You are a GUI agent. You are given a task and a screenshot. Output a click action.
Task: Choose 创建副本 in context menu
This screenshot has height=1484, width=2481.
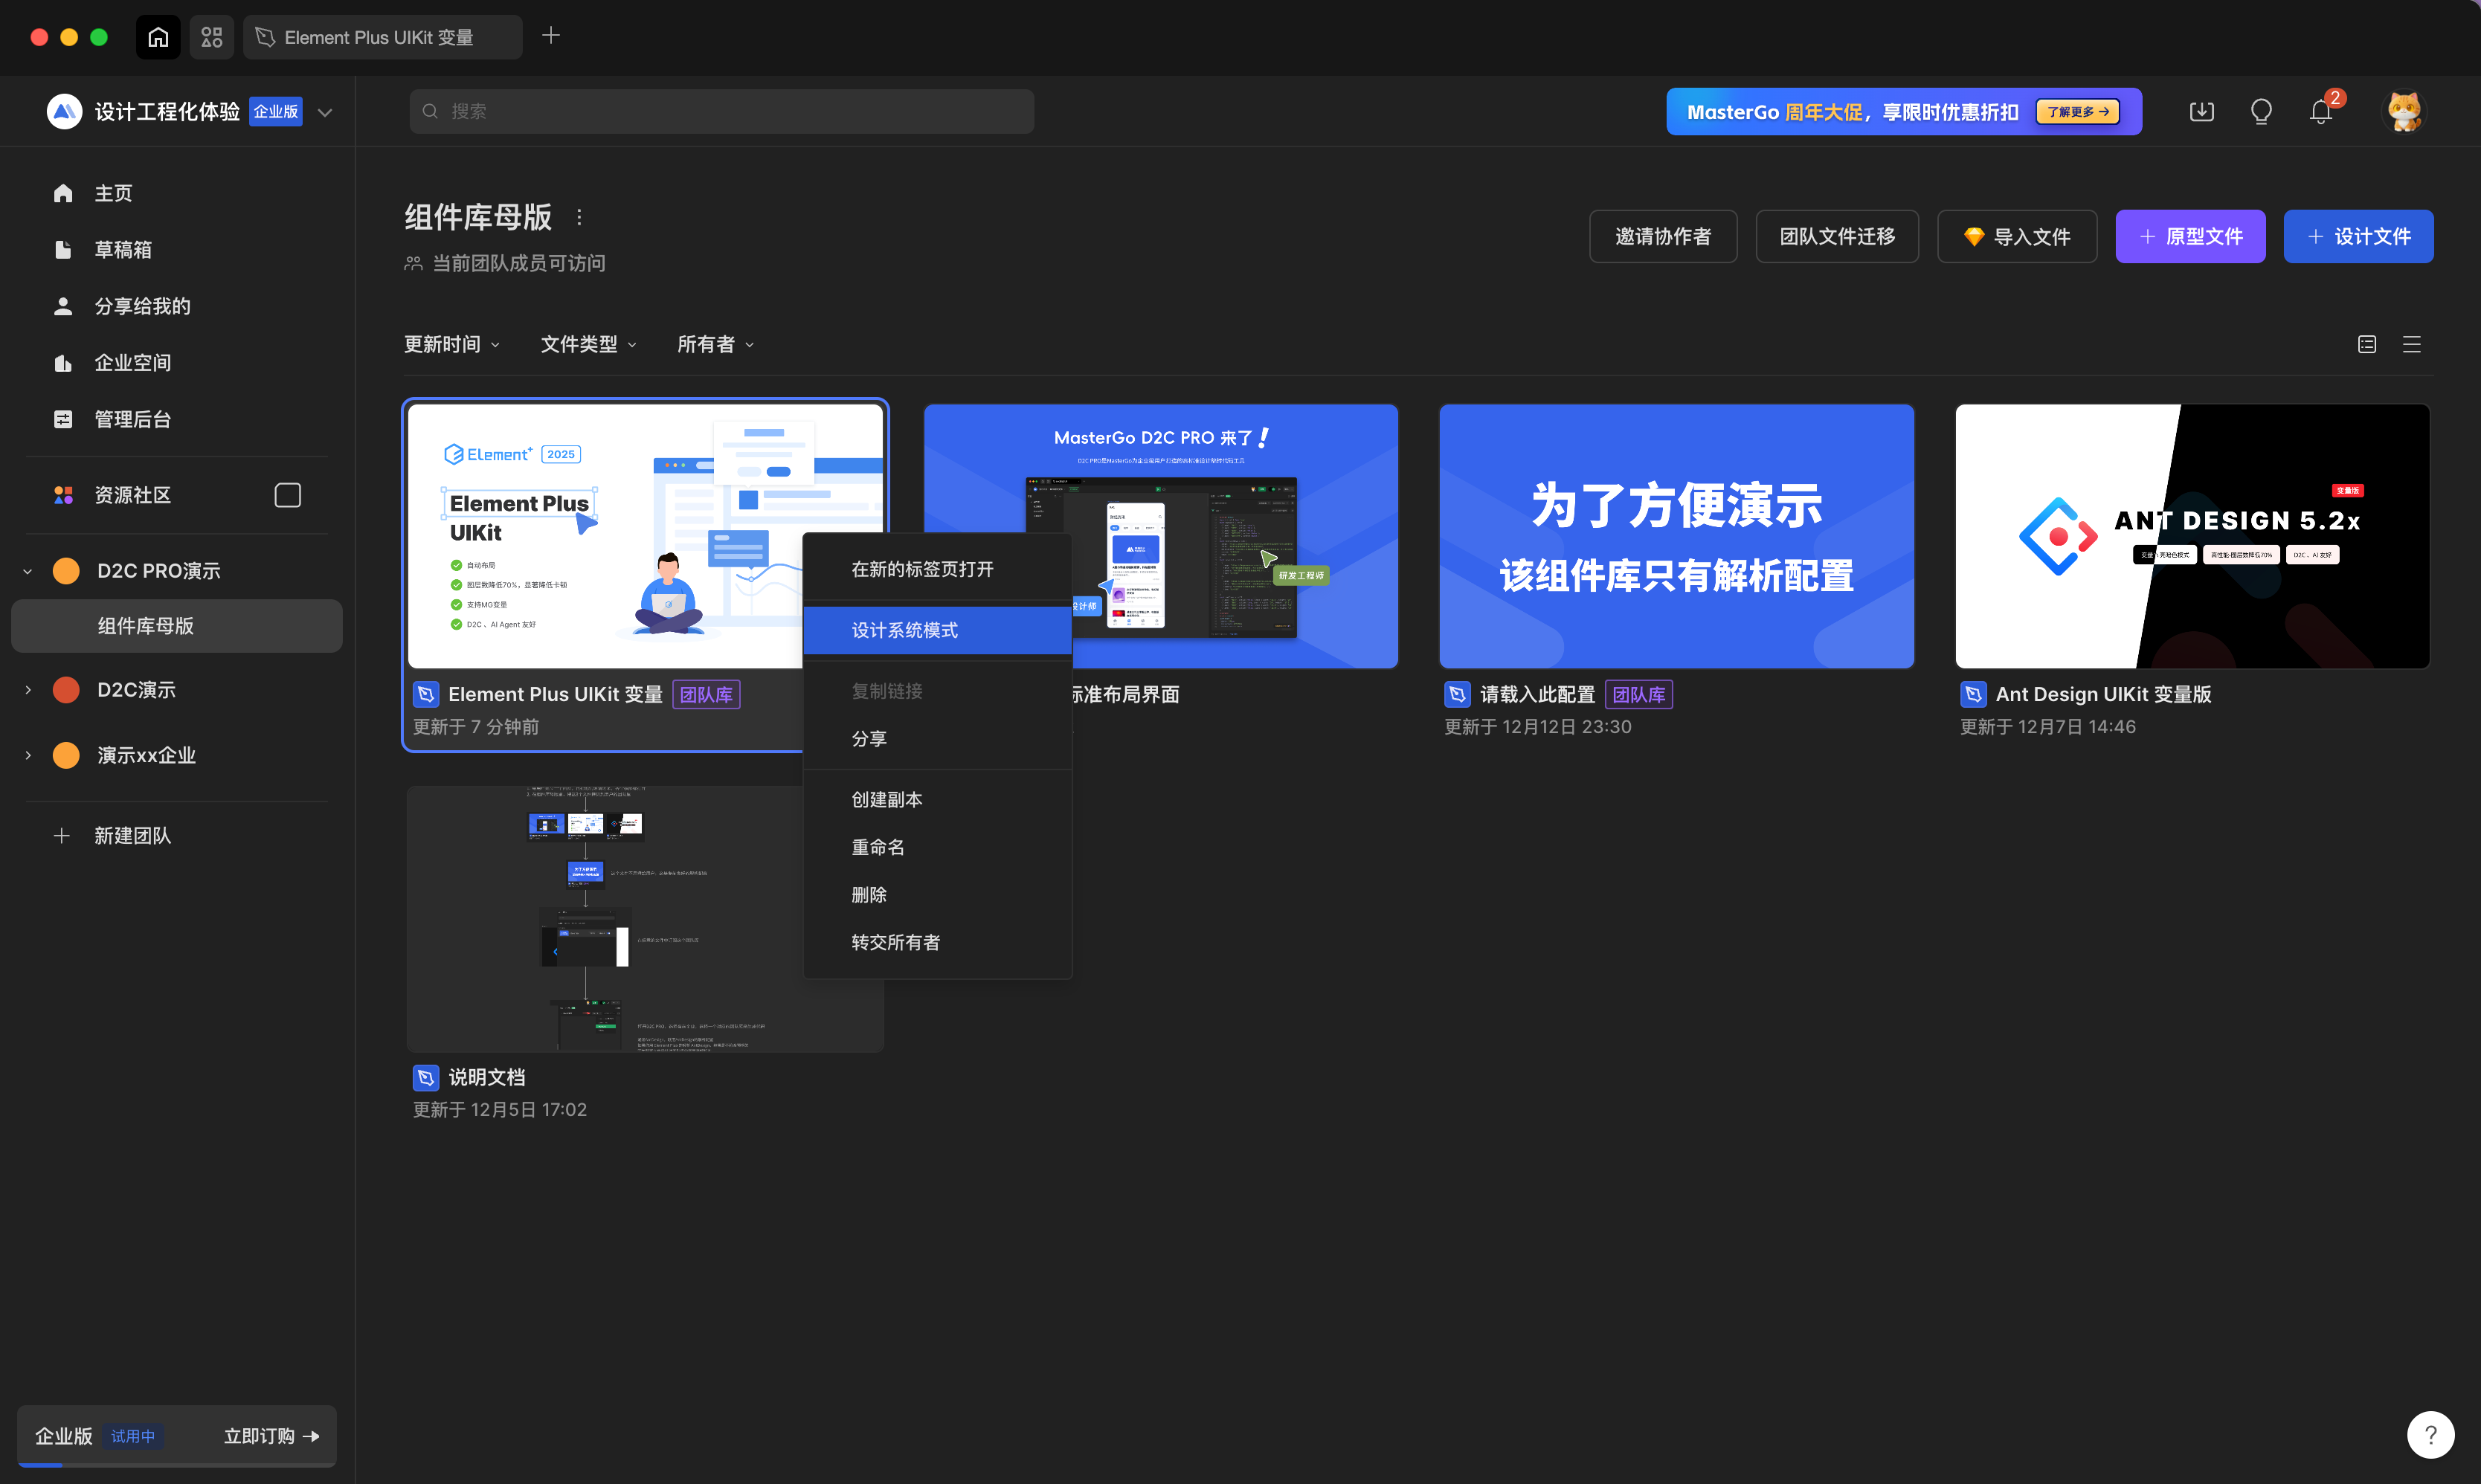(x=937, y=800)
